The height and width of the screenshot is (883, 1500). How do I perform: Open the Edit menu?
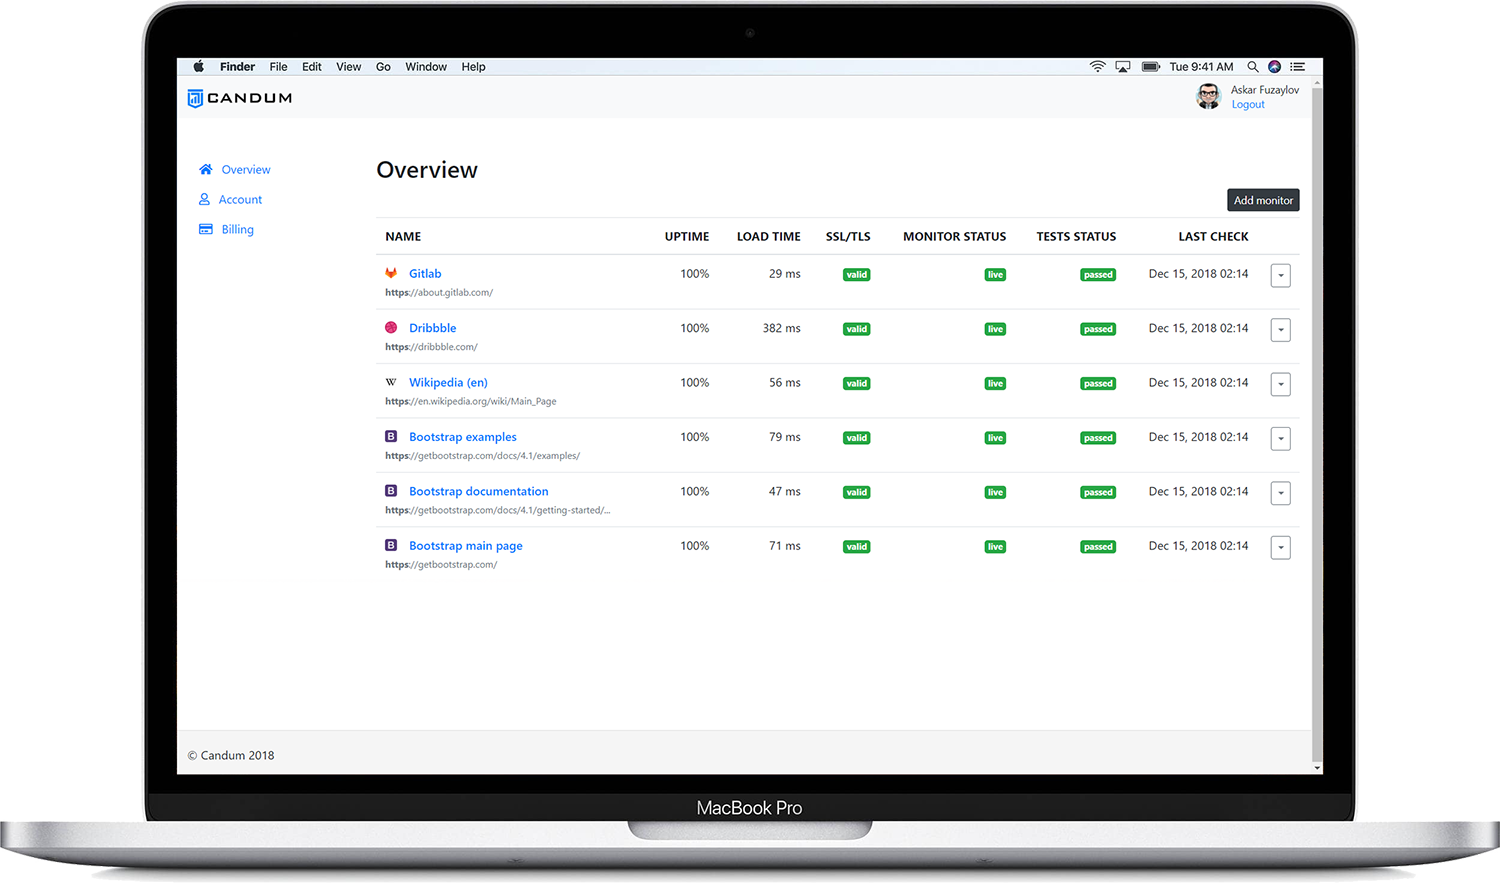312,67
